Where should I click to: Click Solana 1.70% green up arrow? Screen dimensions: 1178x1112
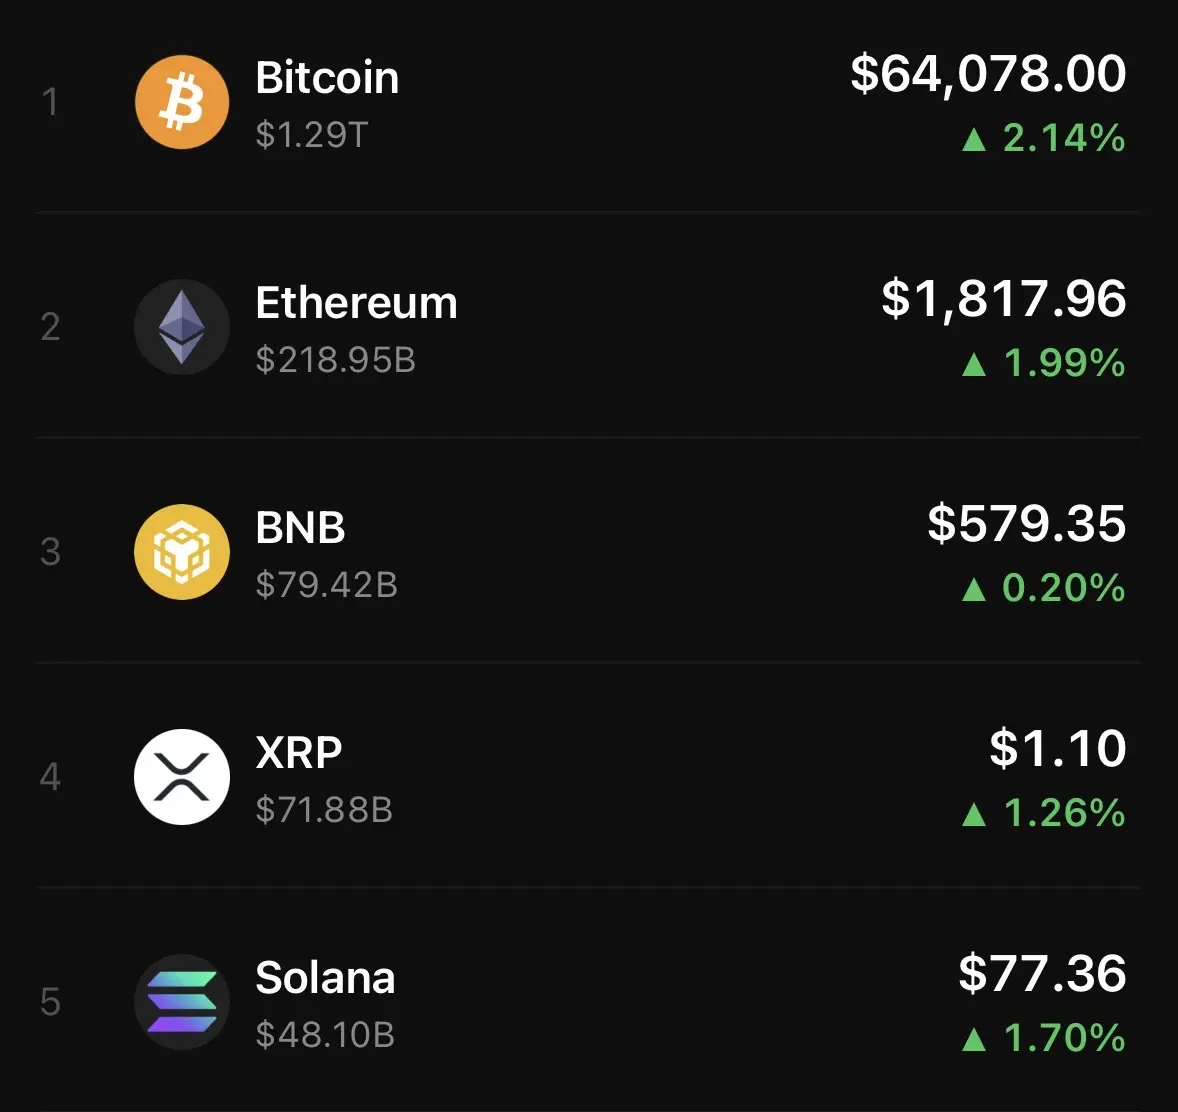click(x=974, y=1039)
